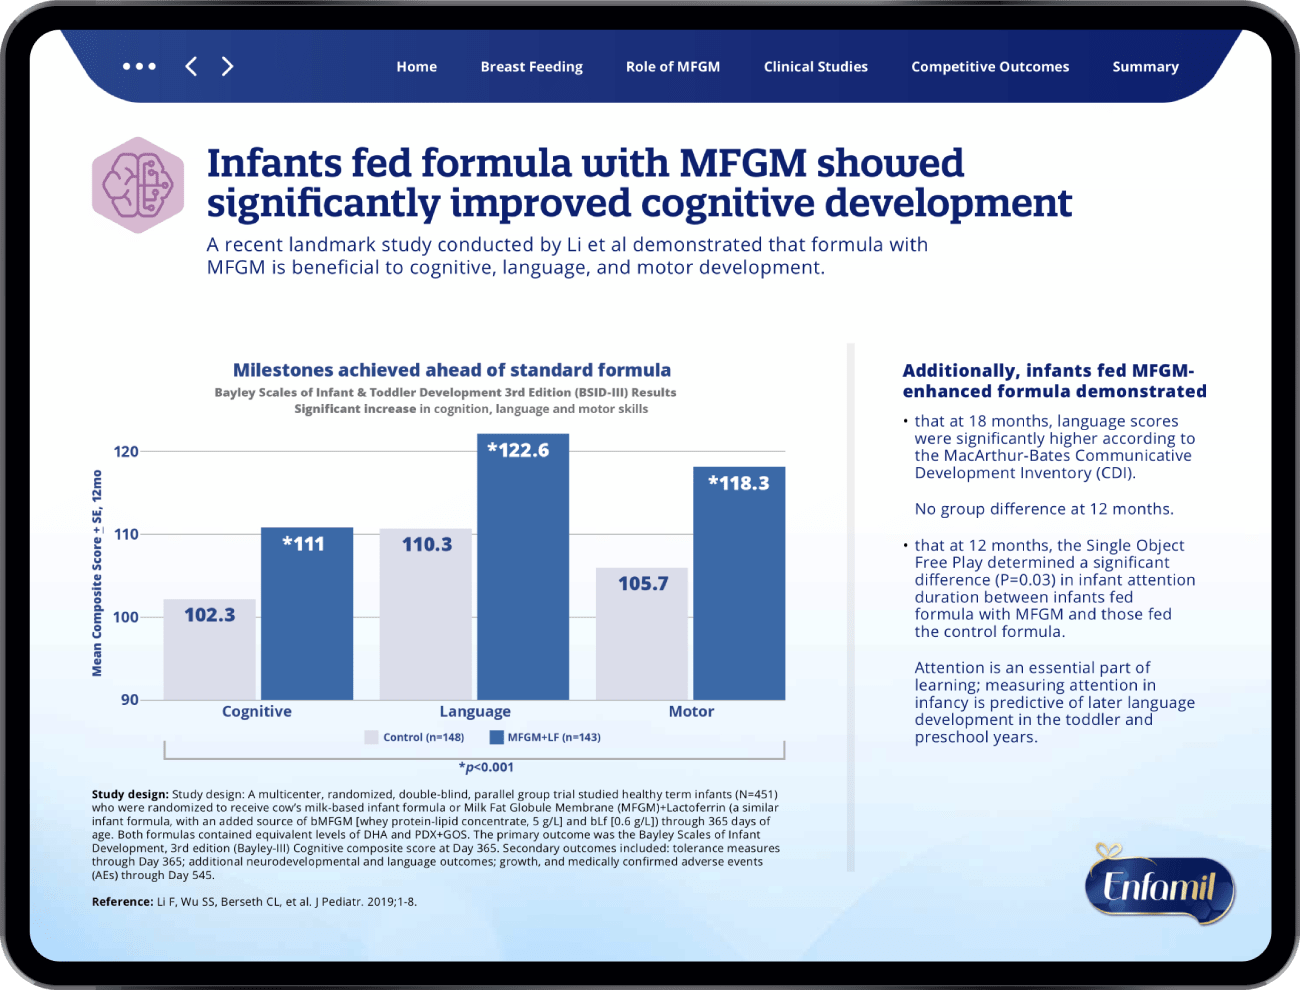Select the Motor control bar 105.7
The width and height of the screenshot is (1300, 990).
point(642,634)
